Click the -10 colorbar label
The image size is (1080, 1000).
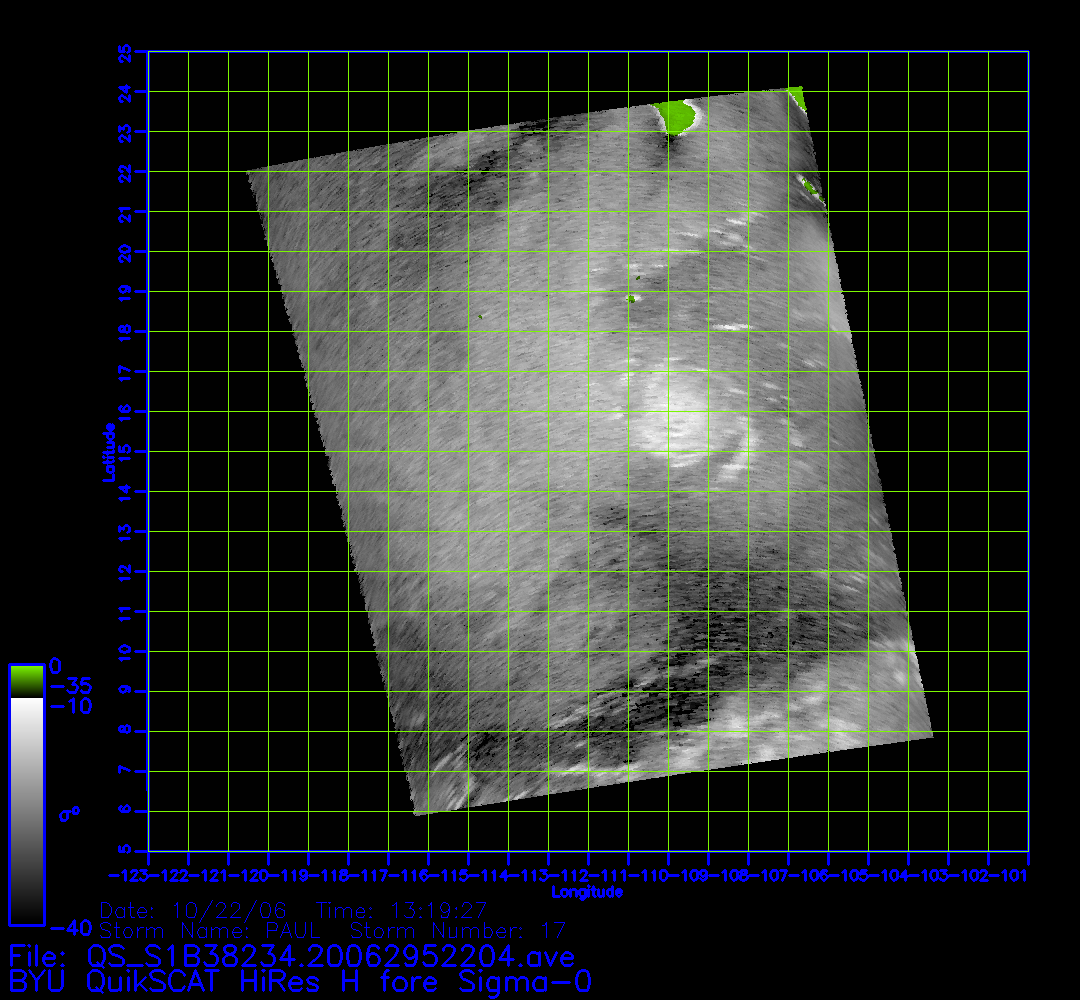[x=70, y=706]
